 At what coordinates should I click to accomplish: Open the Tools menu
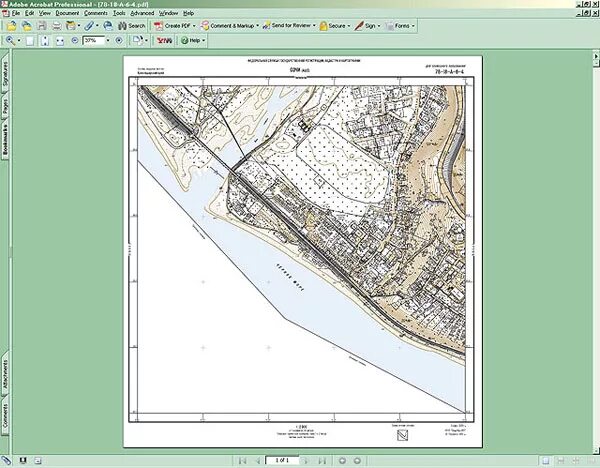(x=119, y=13)
